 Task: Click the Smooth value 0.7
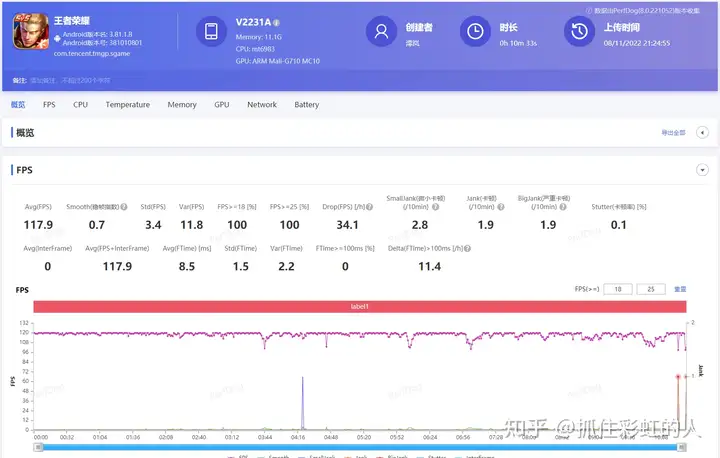(x=96, y=225)
